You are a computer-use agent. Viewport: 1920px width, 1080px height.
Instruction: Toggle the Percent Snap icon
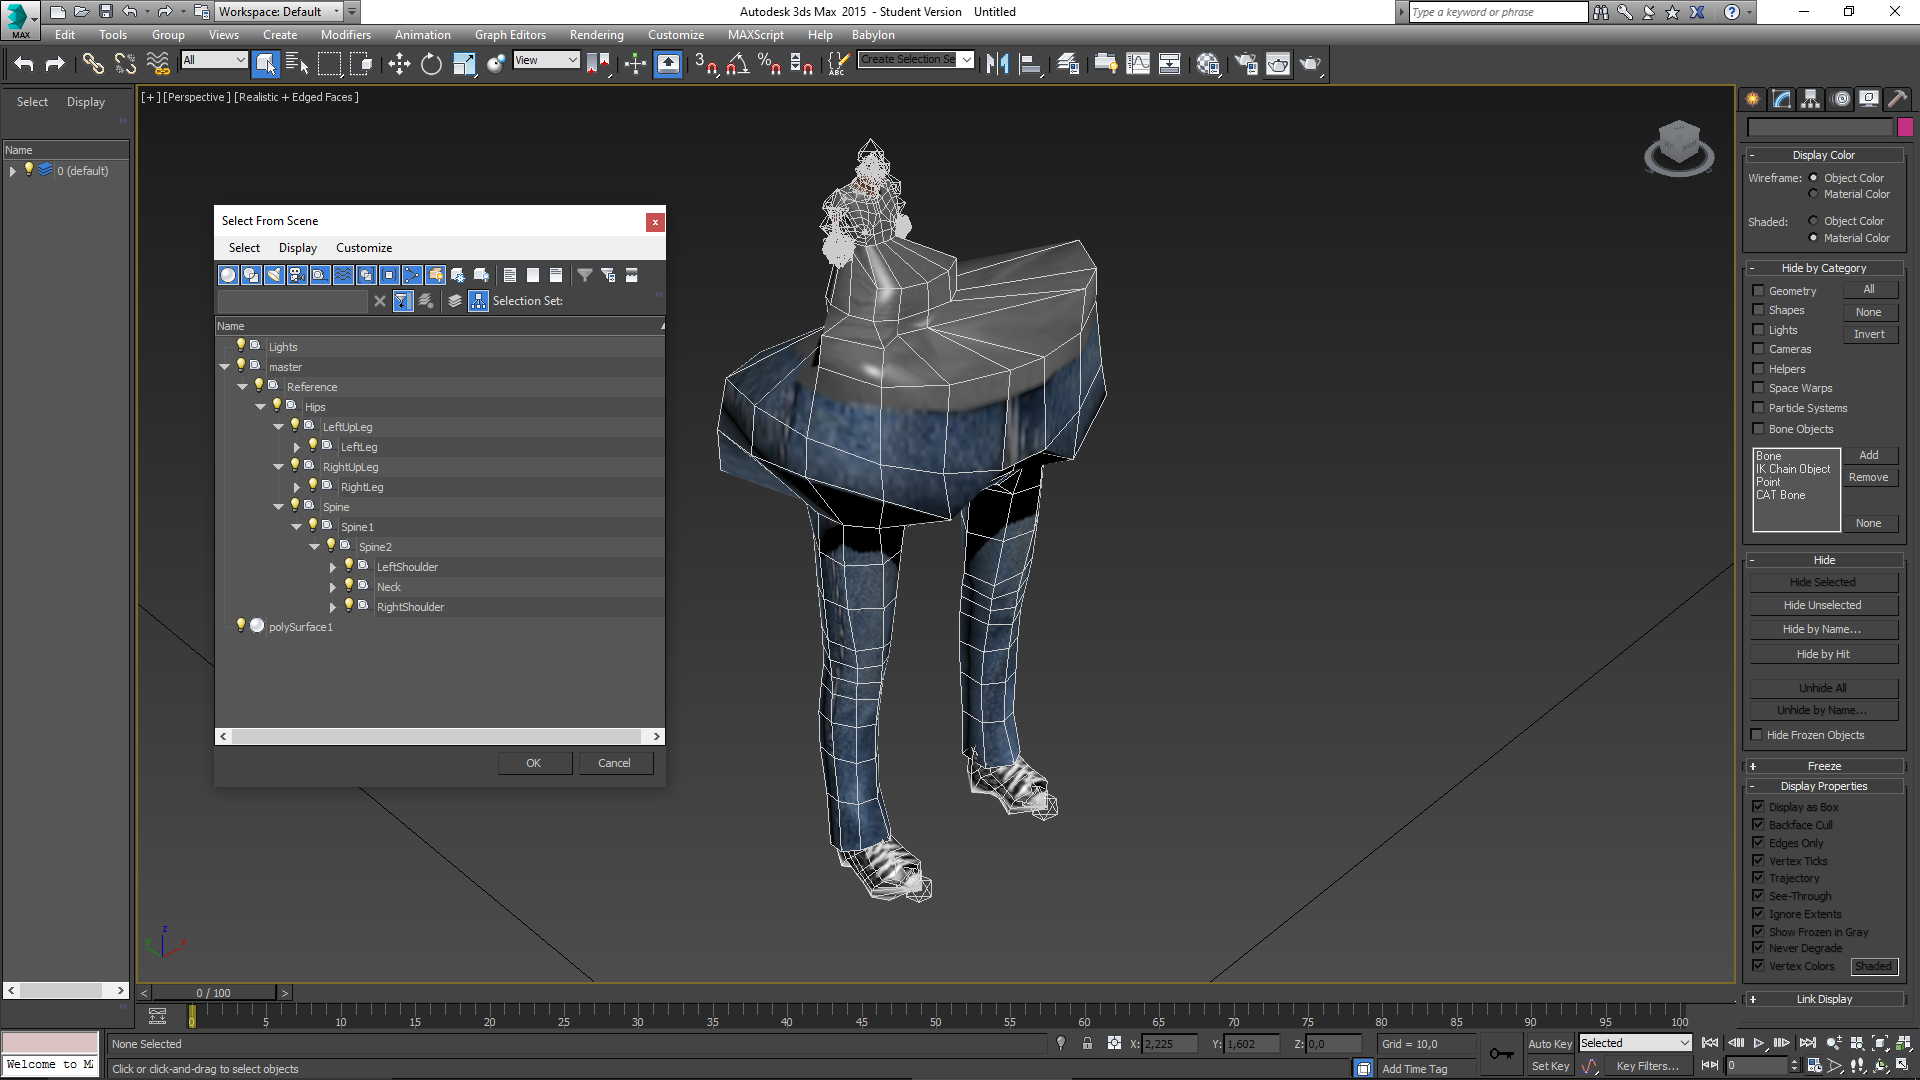pyautogui.click(x=769, y=64)
